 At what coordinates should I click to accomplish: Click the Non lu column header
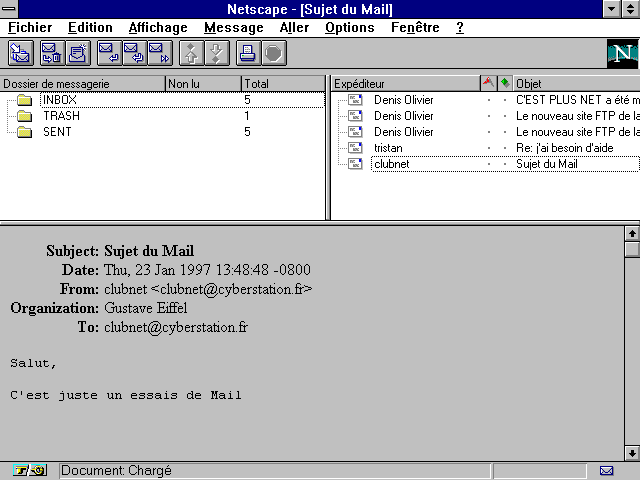point(203,84)
